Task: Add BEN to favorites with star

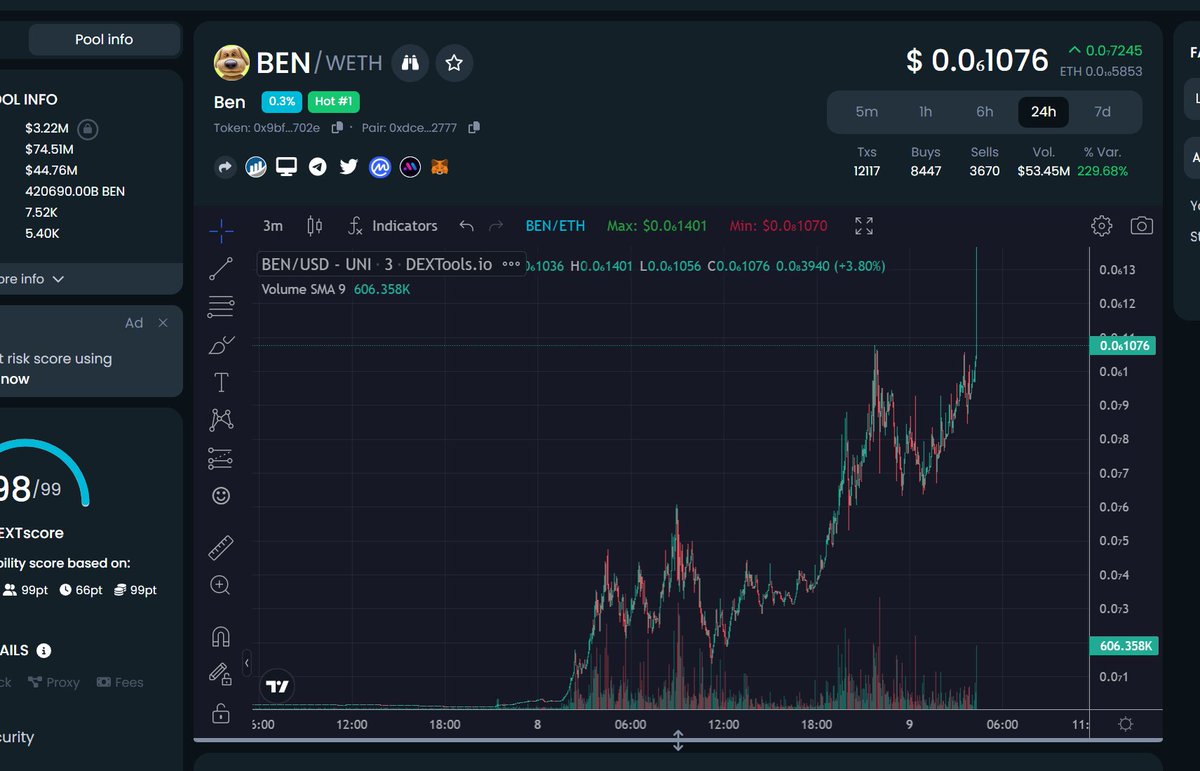Action: pos(454,63)
